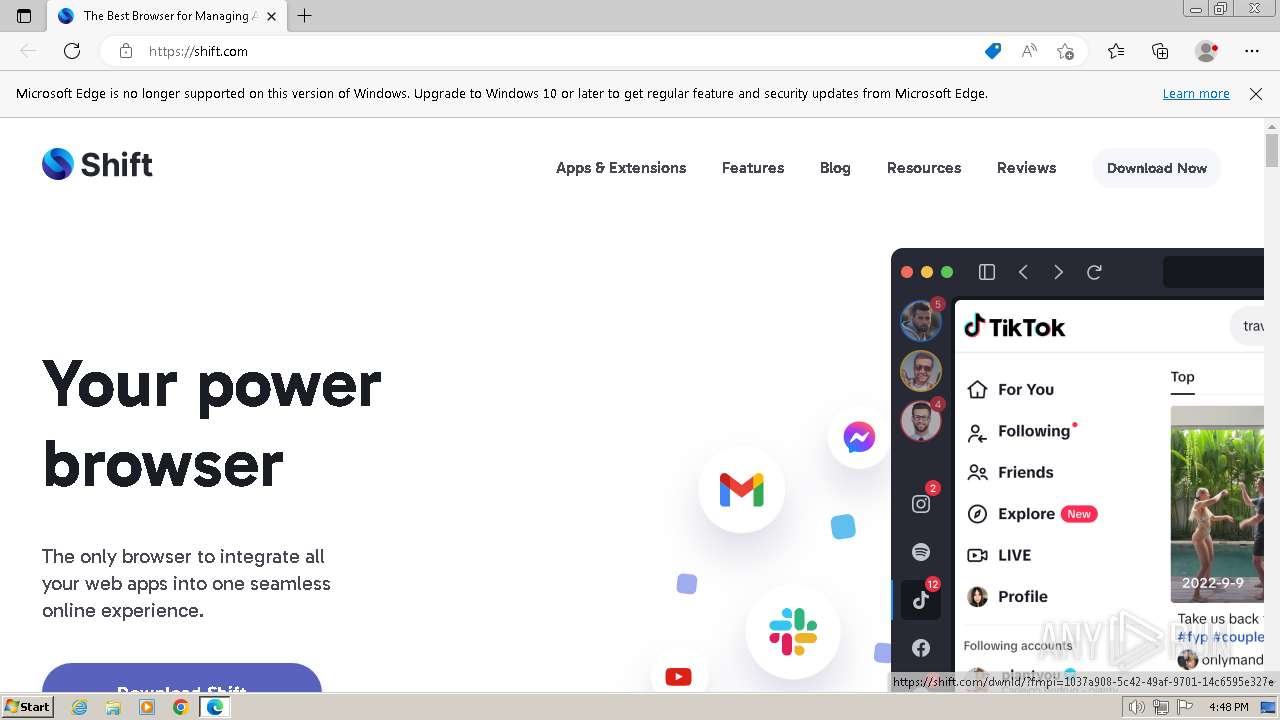Click the Download Shift button
Image resolution: width=1280 pixels, height=720 pixels.
coord(182,678)
